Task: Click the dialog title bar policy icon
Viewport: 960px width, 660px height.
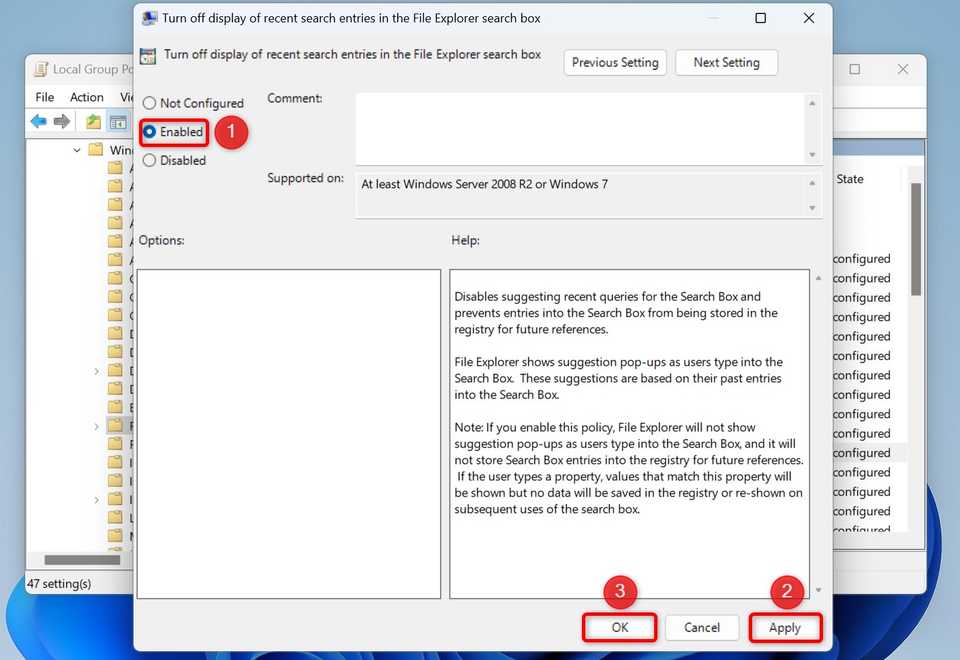Action: pos(149,18)
